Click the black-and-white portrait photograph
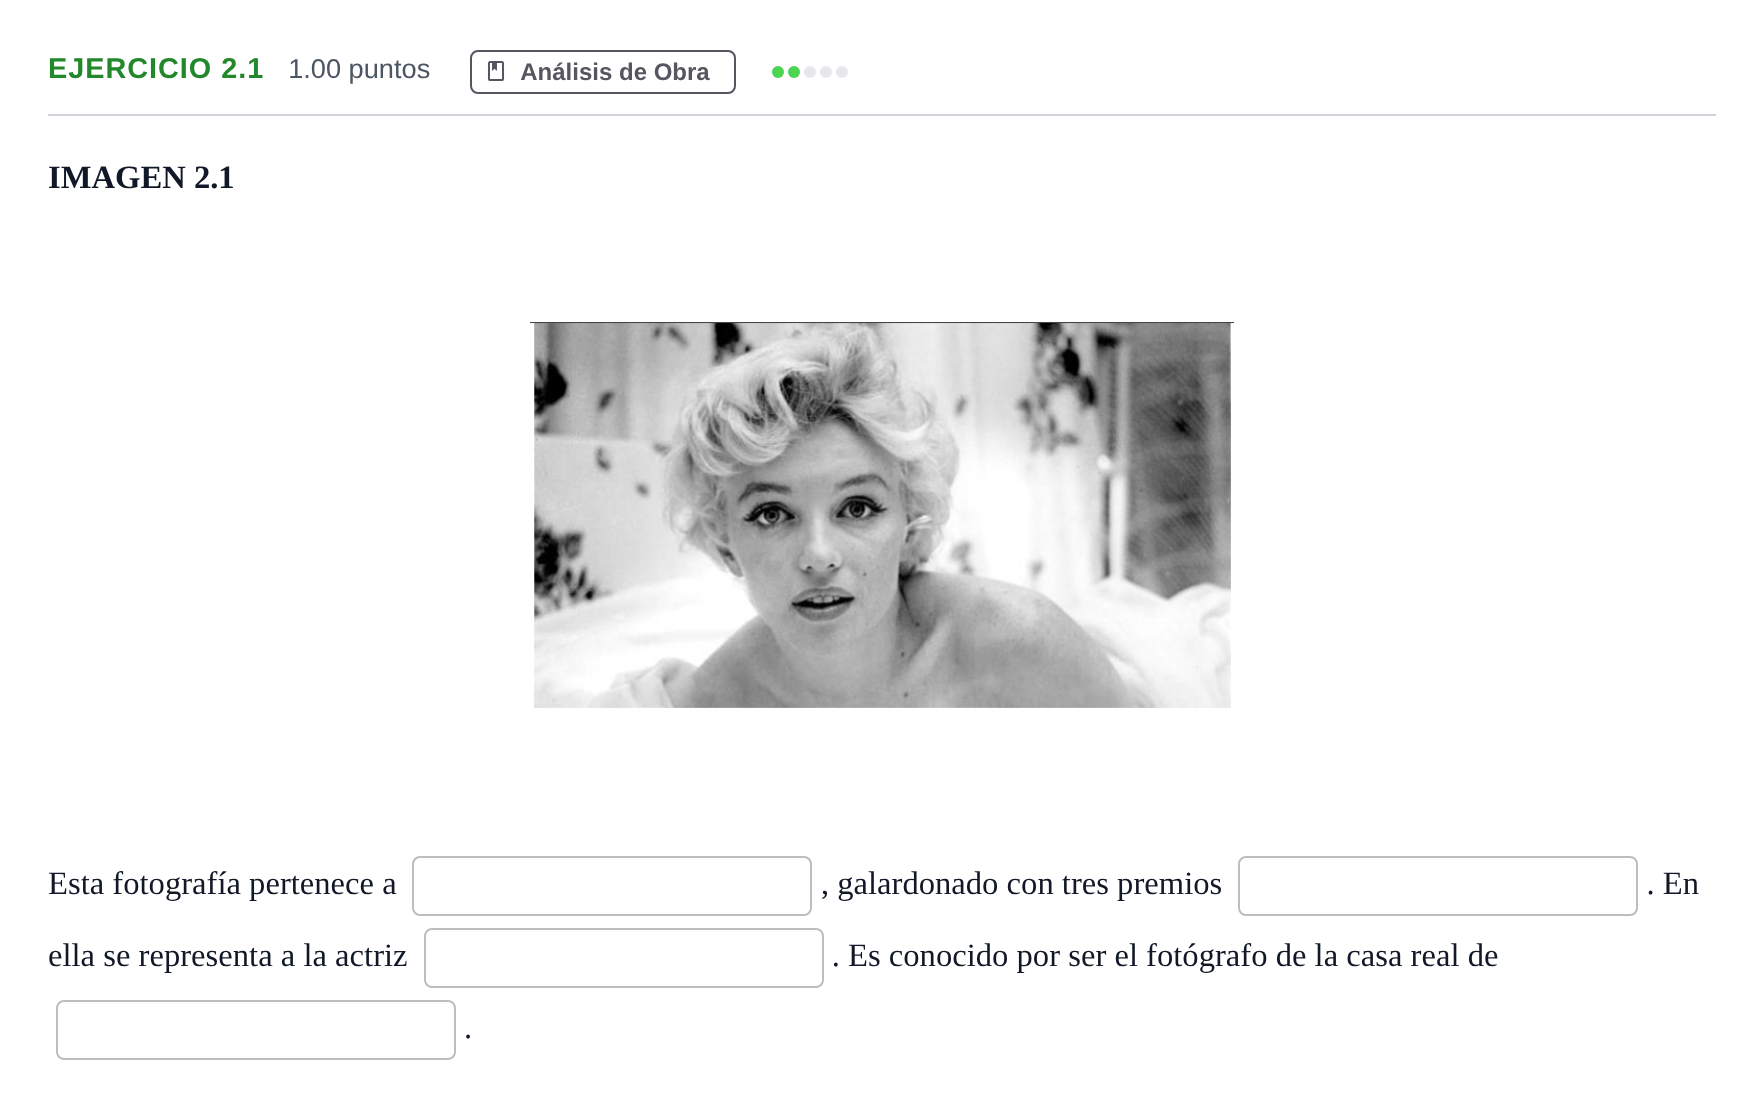1764x1112 pixels. [x=882, y=515]
